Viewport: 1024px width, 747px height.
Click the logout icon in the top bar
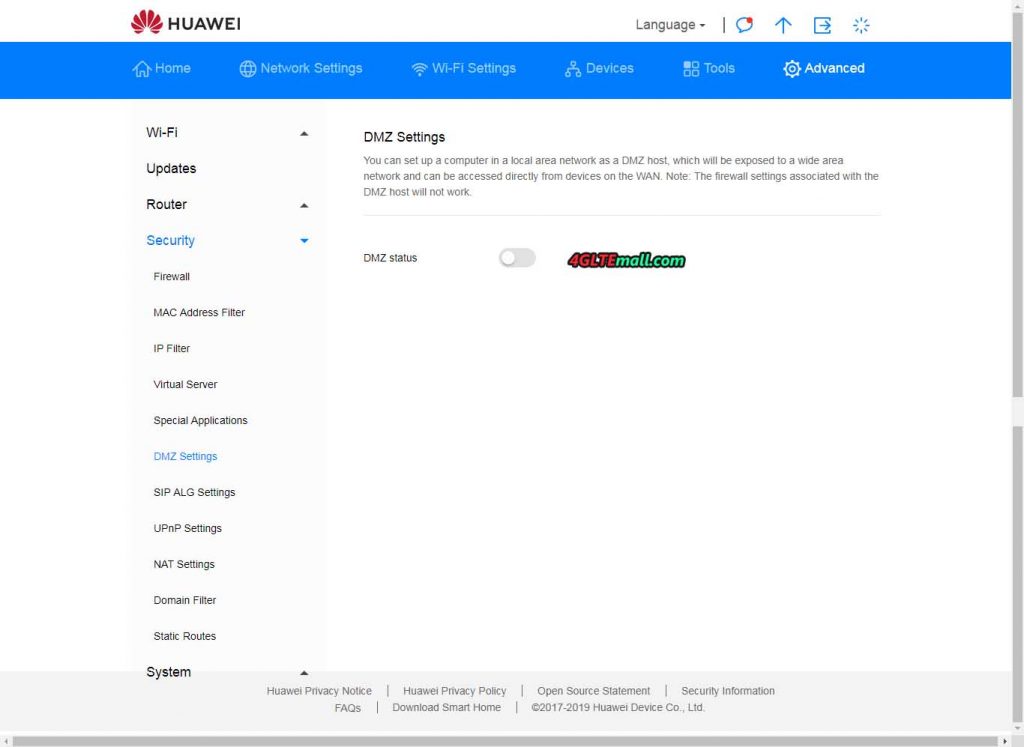(x=822, y=25)
